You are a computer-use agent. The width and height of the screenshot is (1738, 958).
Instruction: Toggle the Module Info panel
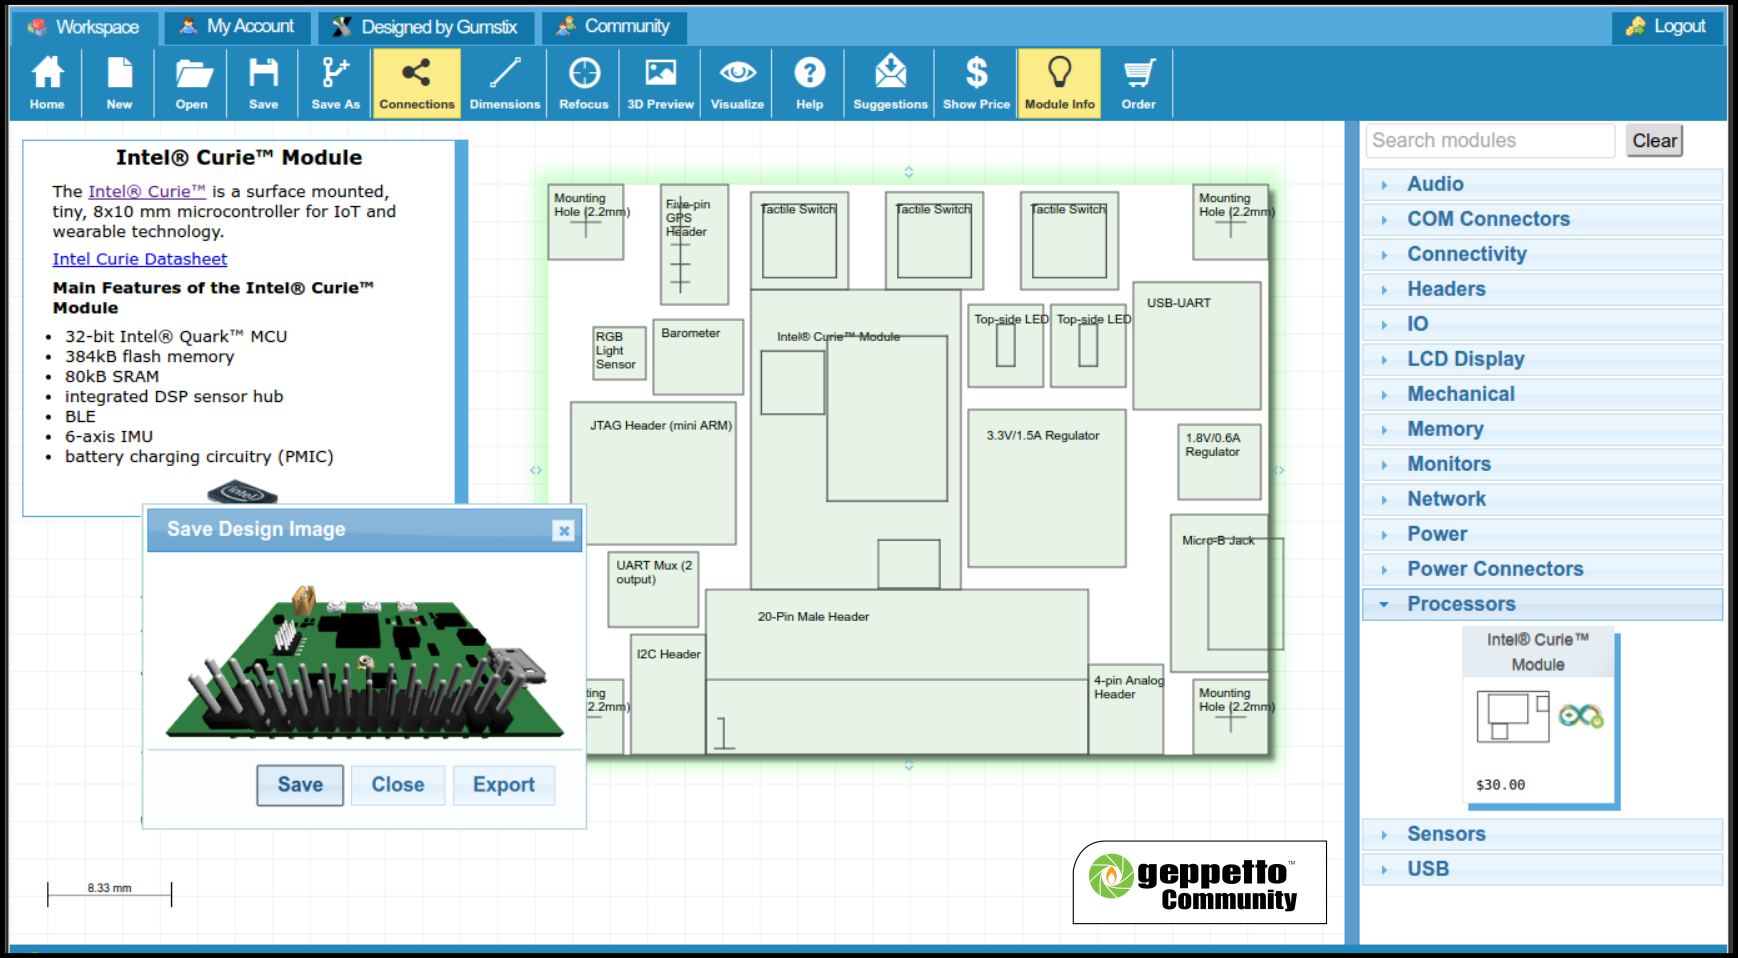[x=1059, y=84]
